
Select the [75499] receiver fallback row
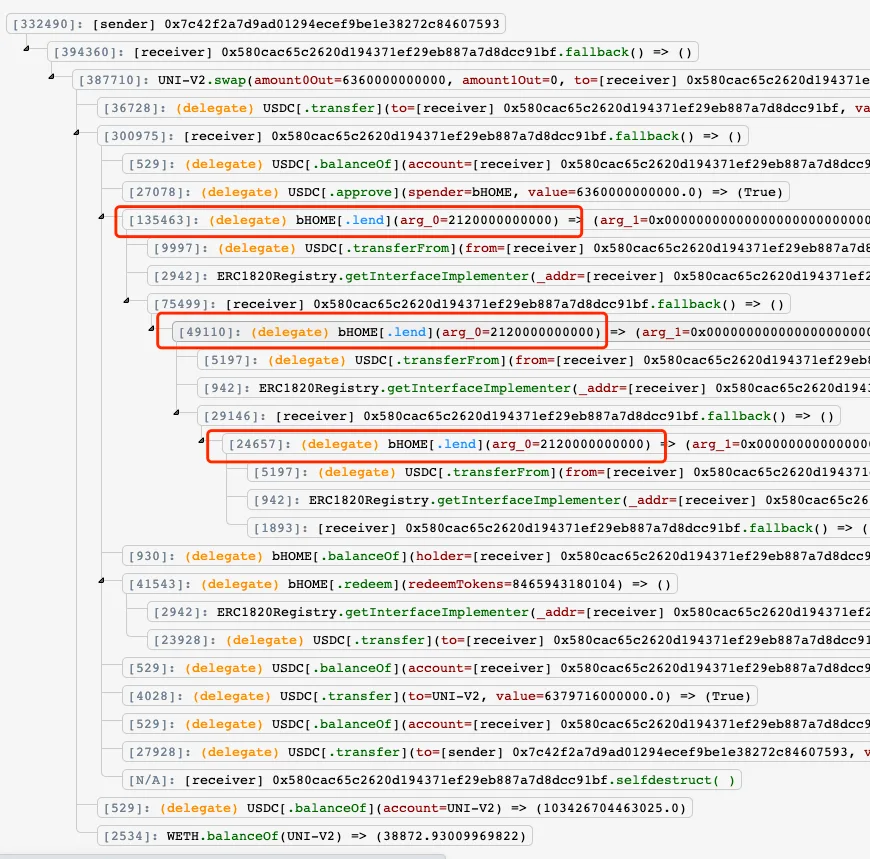click(x=469, y=304)
